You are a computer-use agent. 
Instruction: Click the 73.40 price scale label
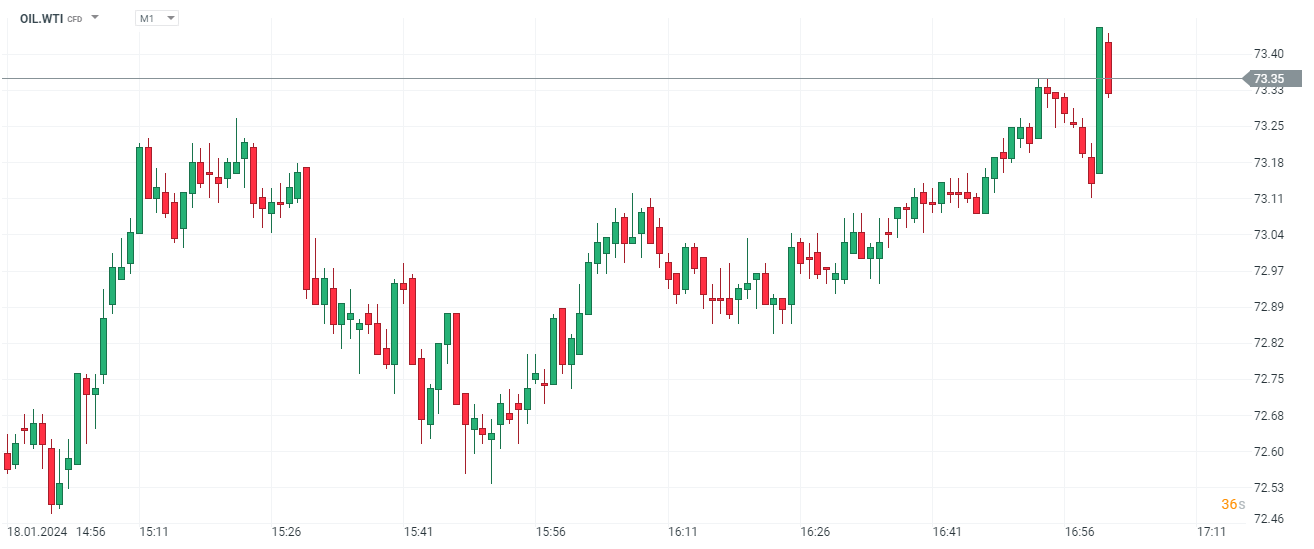(1269, 53)
